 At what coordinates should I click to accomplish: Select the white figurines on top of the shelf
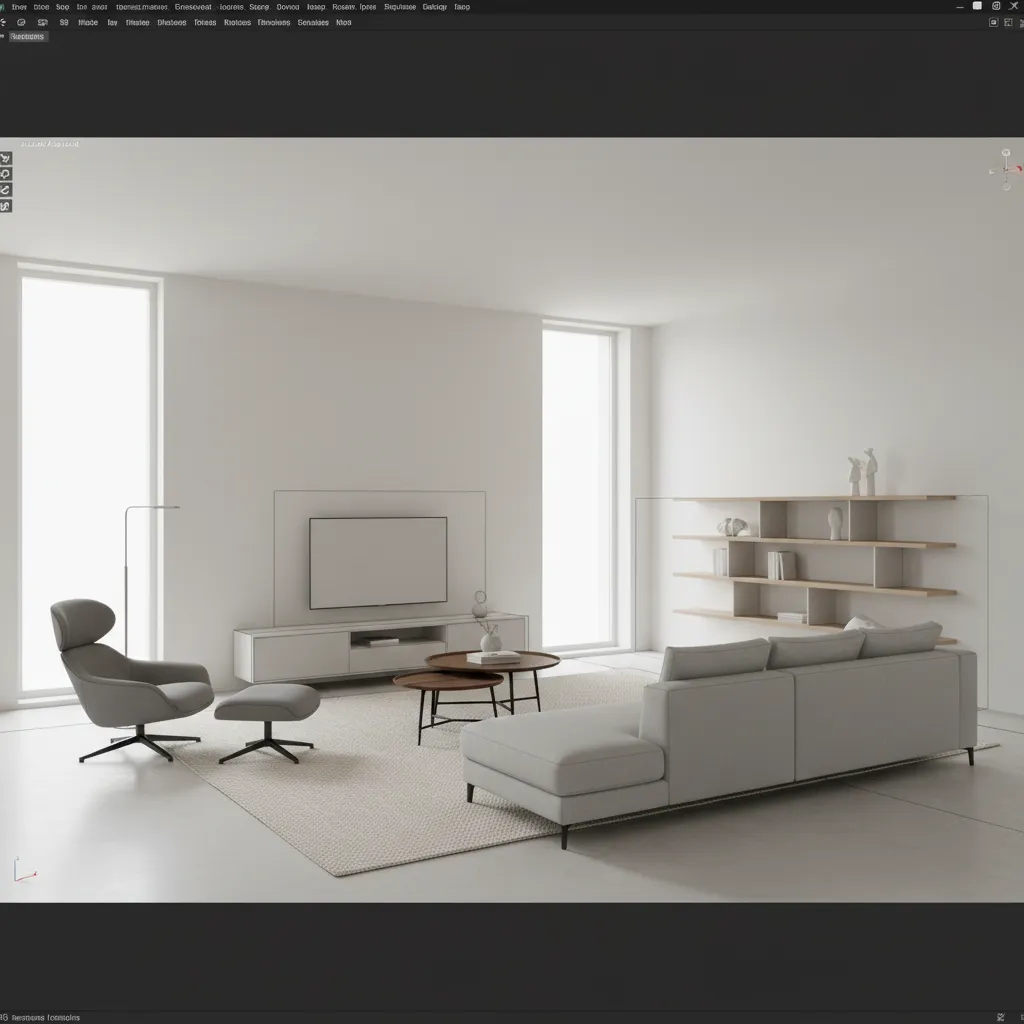click(863, 472)
